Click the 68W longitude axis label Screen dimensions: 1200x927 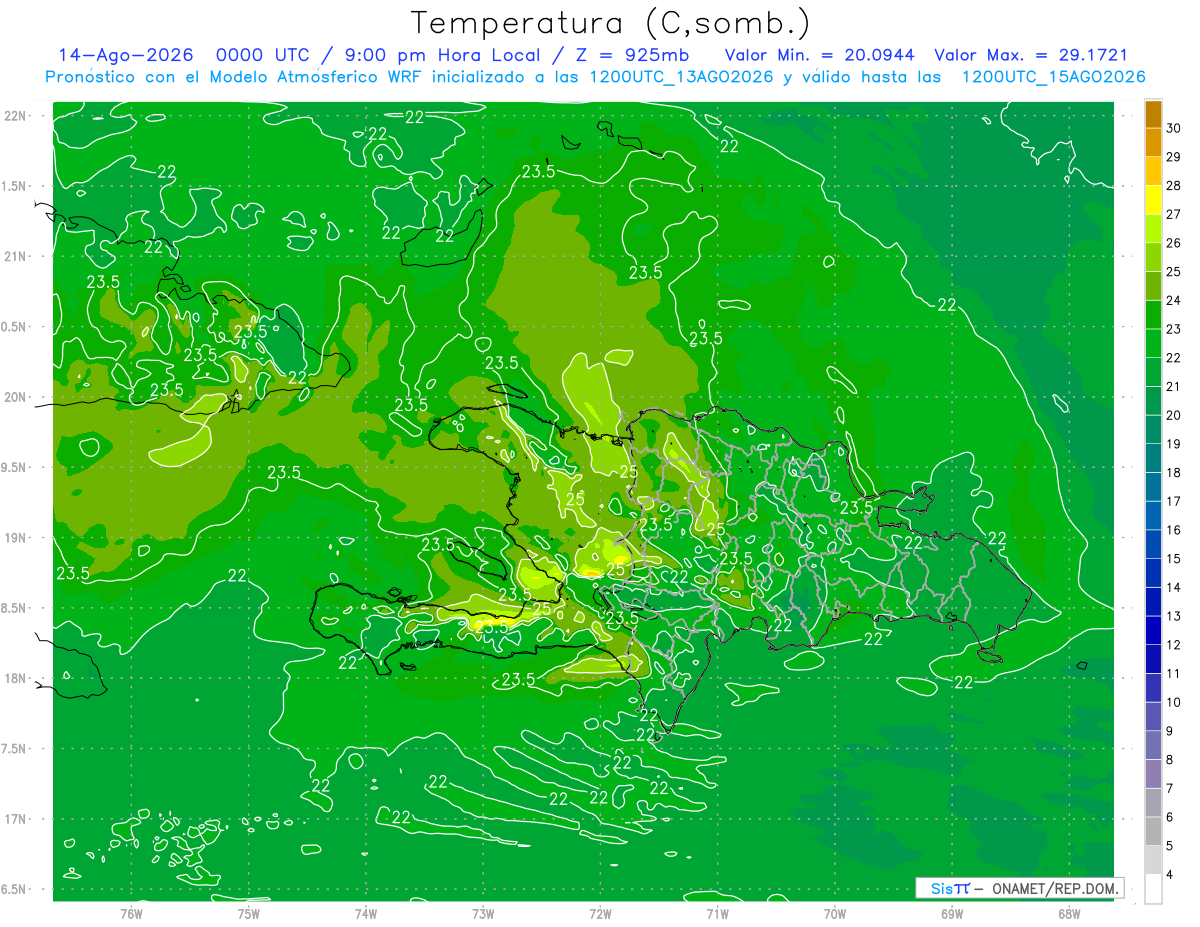tap(1069, 914)
